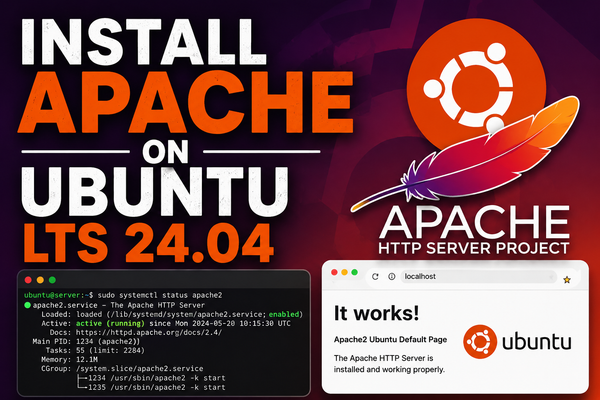Minimize the browser window with yellow dot

coord(344,272)
